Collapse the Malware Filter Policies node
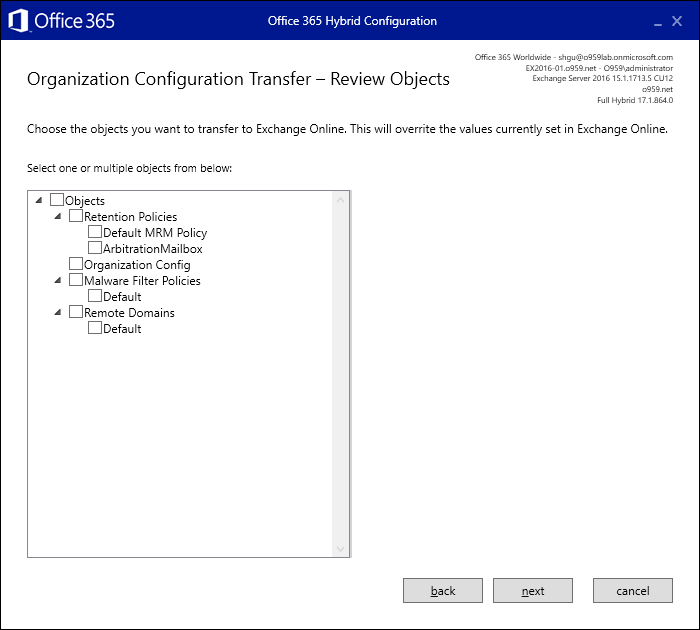 click(x=58, y=280)
